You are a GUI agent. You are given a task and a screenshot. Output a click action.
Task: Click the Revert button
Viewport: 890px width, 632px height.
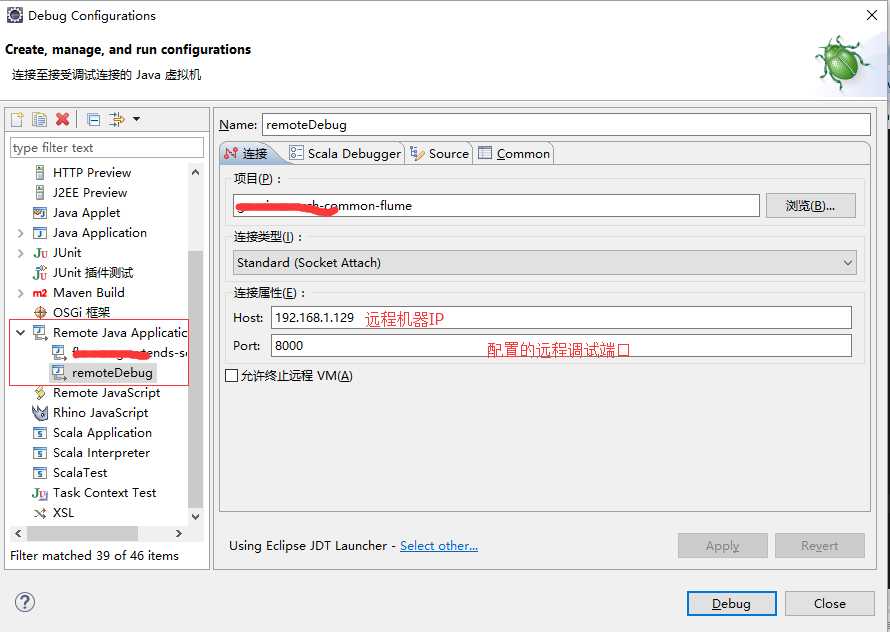(x=820, y=546)
